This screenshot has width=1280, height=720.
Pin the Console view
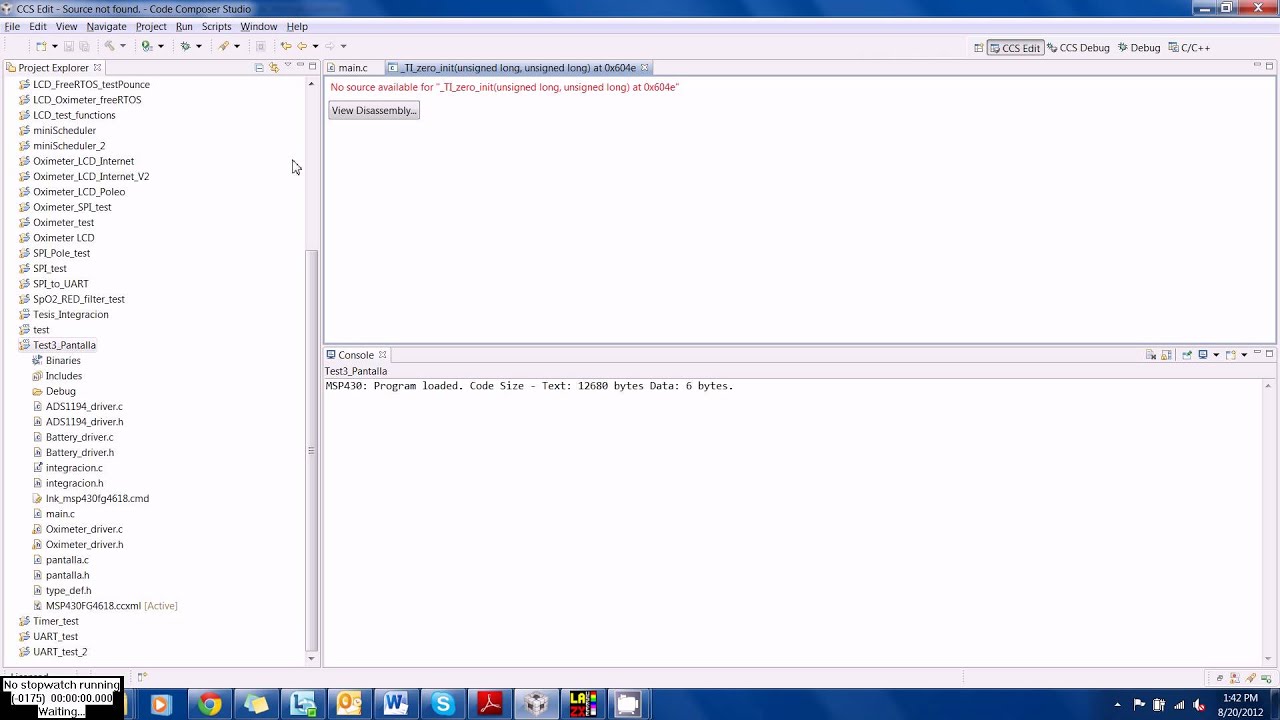point(1187,355)
